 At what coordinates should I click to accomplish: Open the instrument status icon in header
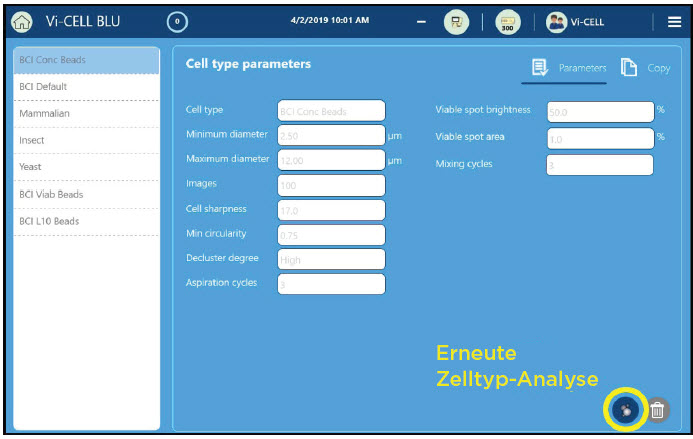[x=456, y=22]
